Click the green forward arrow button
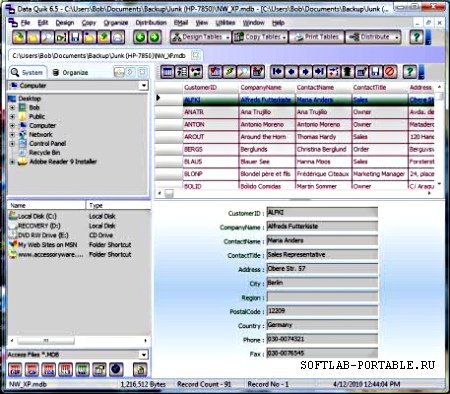 pyautogui.click(x=154, y=37)
